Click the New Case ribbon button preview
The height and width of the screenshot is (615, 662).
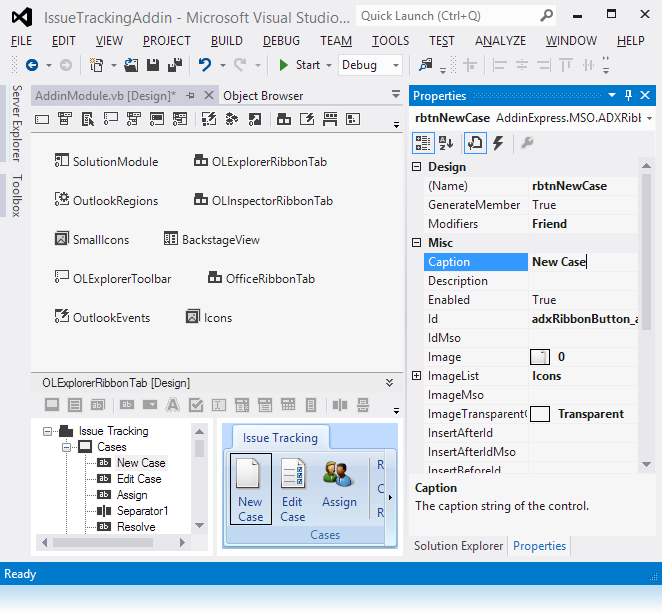pos(251,489)
